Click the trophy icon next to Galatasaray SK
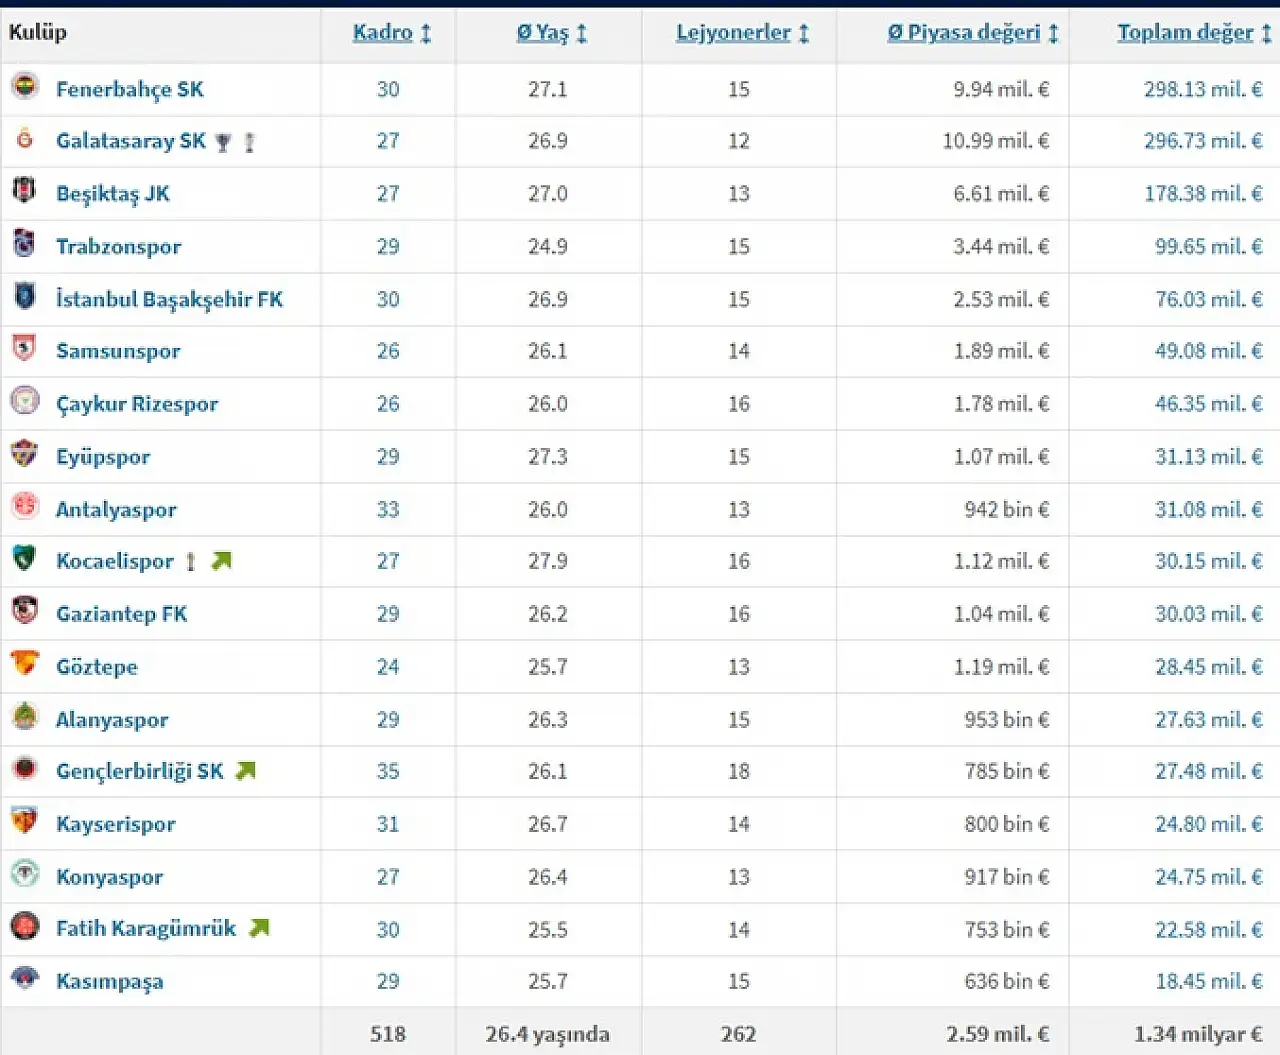Image resolution: width=1280 pixels, height=1055 pixels. coord(223,143)
